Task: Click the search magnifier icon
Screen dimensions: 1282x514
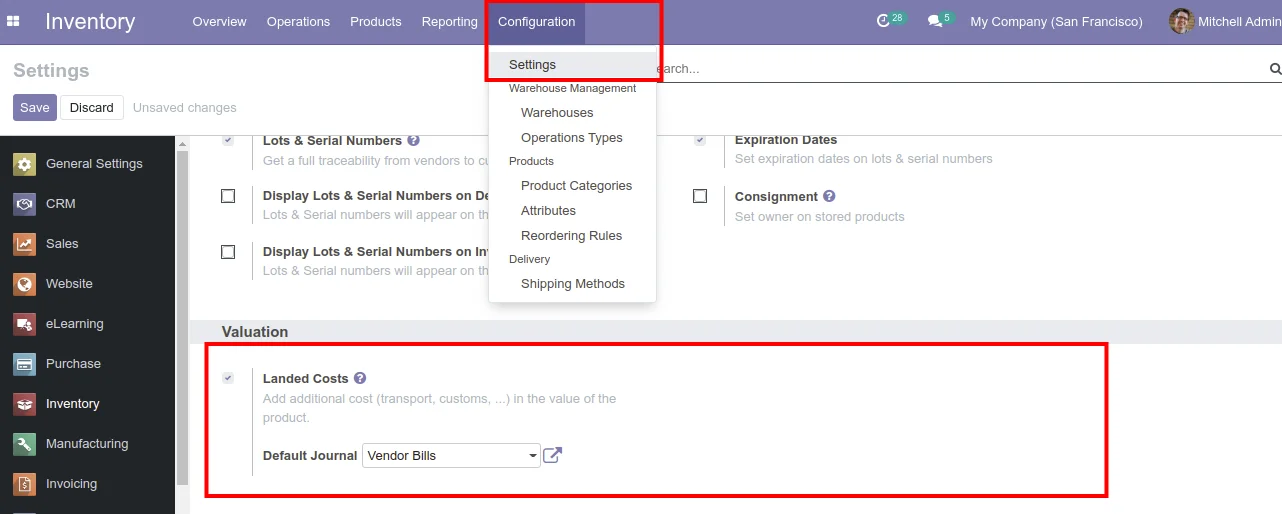Action: (1275, 69)
